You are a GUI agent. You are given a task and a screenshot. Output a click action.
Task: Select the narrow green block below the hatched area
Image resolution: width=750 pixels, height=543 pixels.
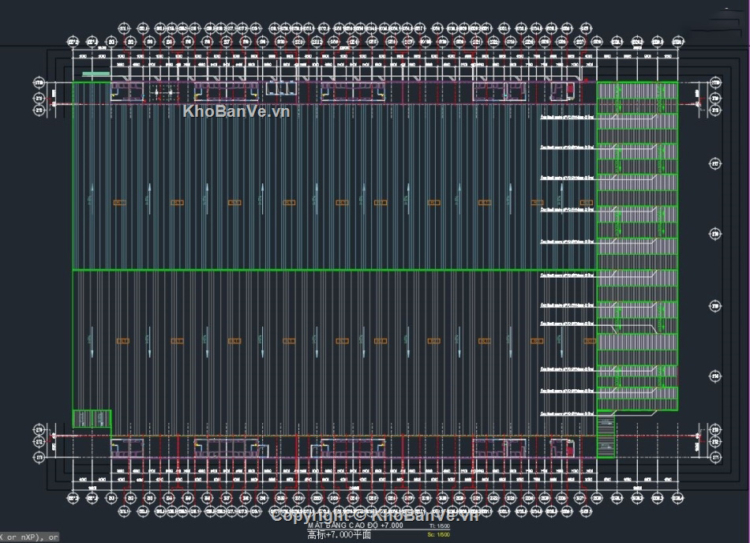coord(607,437)
